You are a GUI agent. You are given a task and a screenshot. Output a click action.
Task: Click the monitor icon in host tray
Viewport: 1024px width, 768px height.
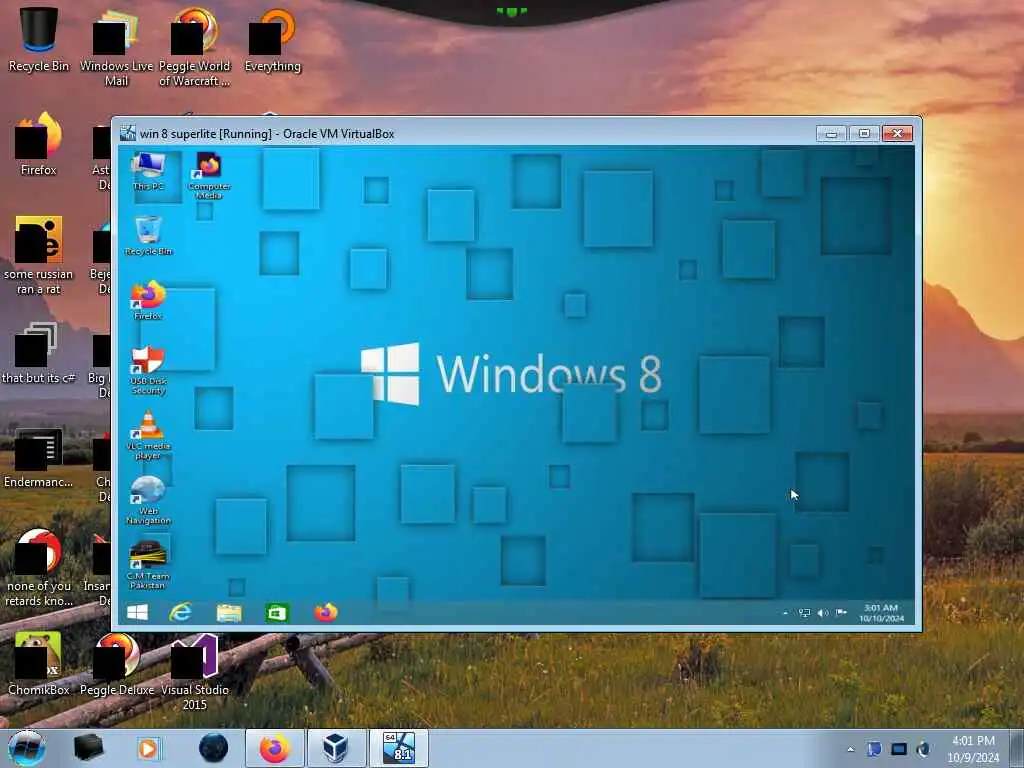pyautogui.click(x=899, y=749)
